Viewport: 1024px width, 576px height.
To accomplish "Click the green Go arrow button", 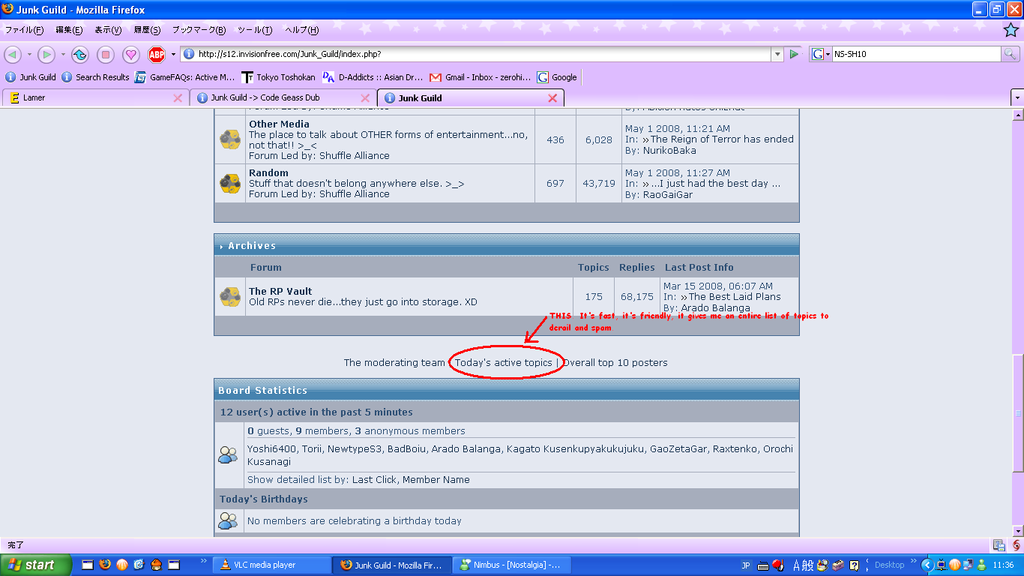I will (795, 54).
